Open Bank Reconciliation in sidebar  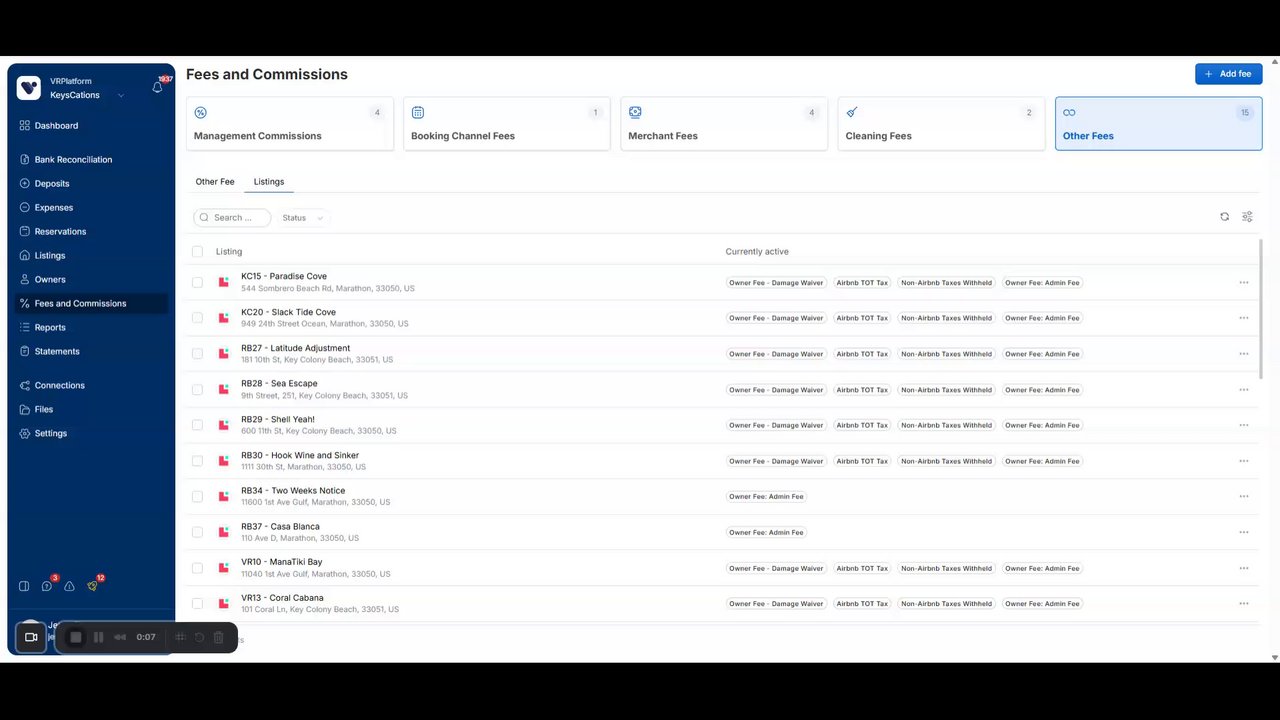click(x=73, y=160)
